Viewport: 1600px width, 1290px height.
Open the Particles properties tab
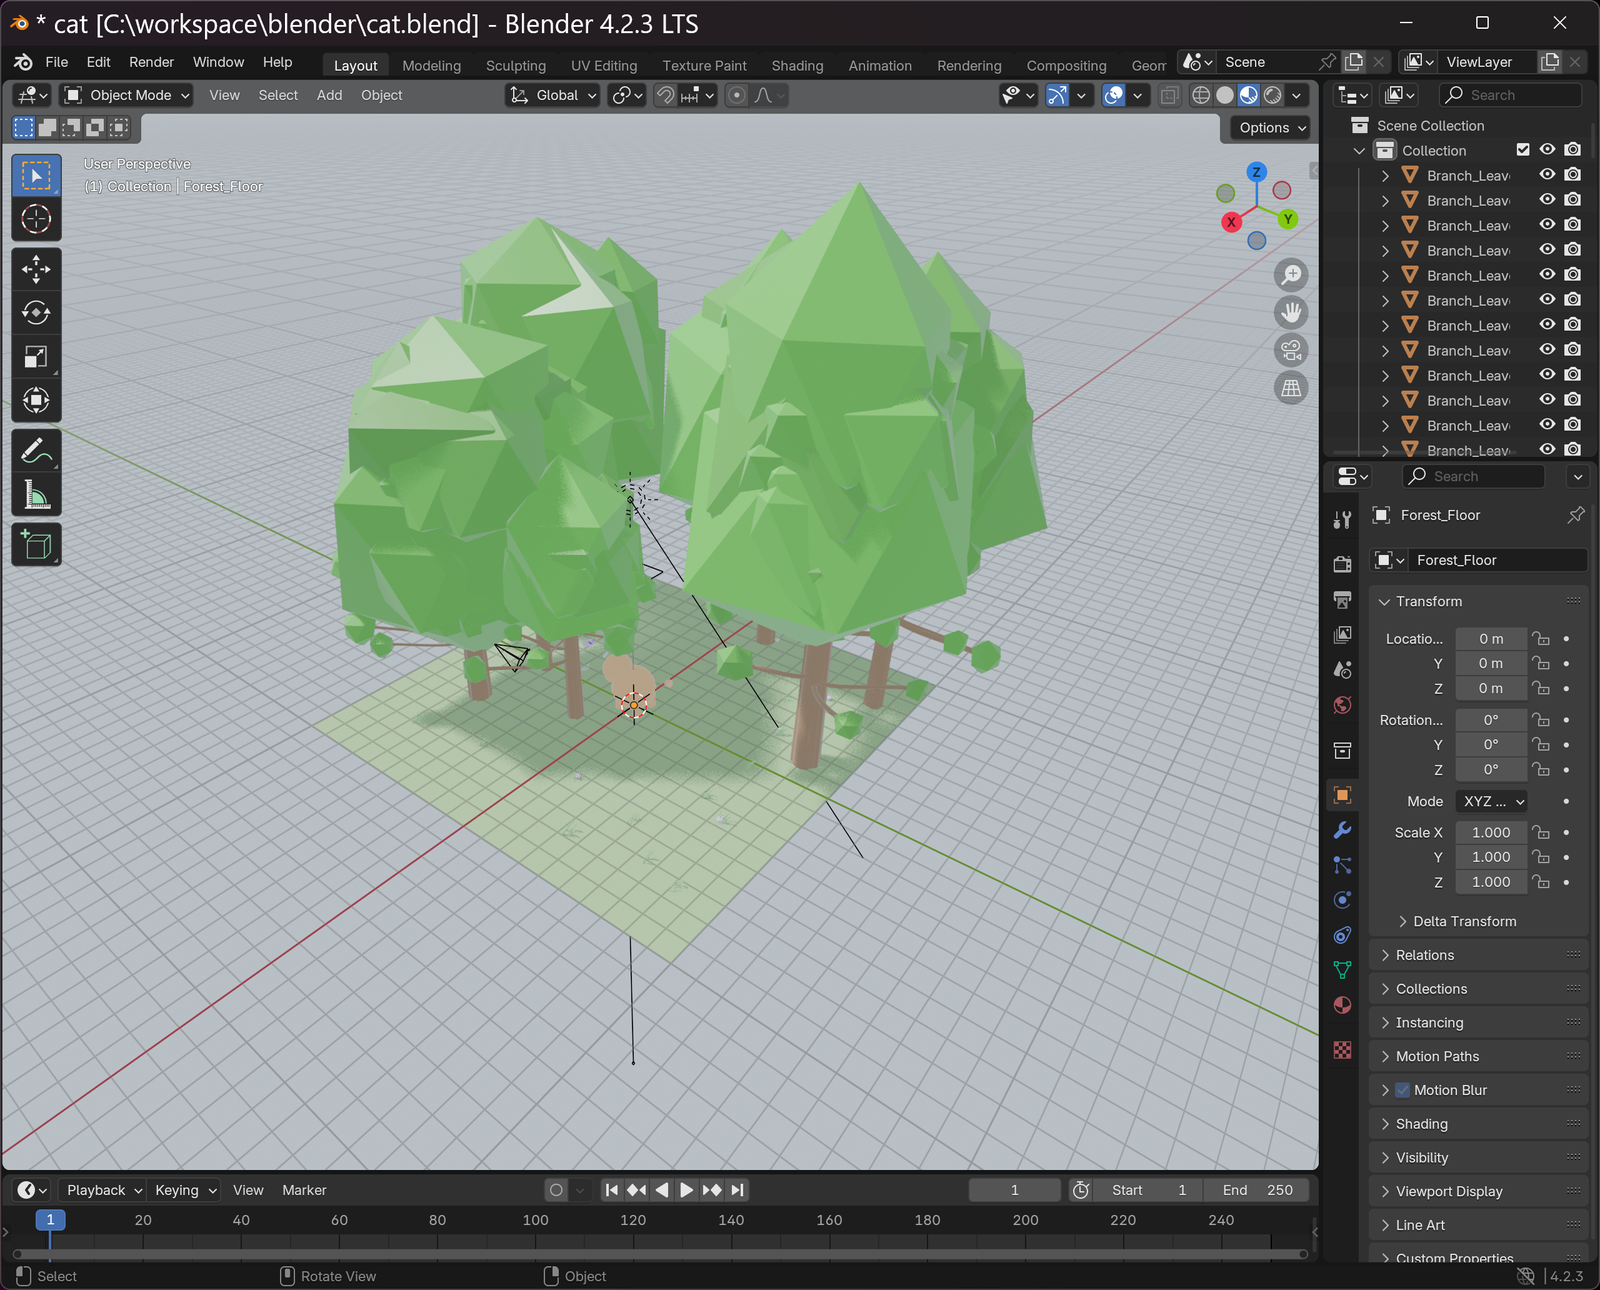(1342, 865)
